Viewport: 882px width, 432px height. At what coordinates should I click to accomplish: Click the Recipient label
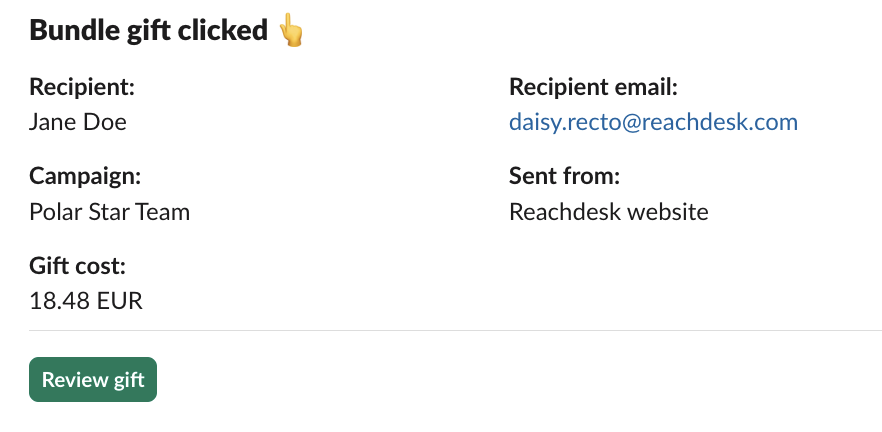[x=82, y=87]
